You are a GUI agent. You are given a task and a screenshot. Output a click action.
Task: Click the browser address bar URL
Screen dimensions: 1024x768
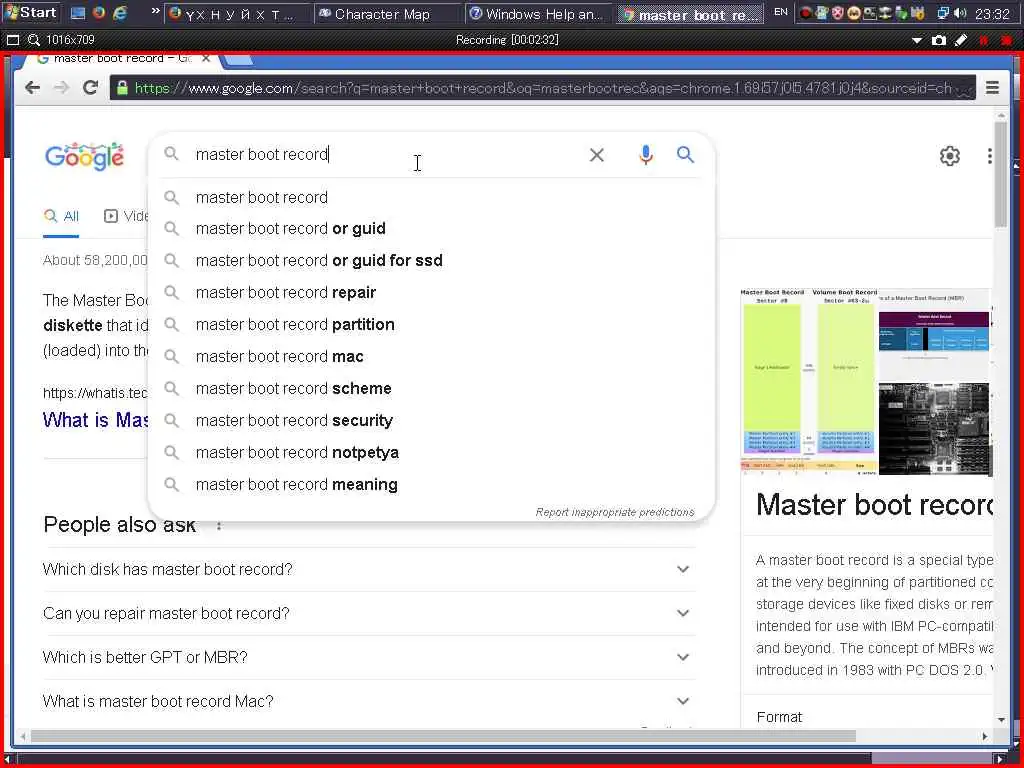click(x=542, y=88)
